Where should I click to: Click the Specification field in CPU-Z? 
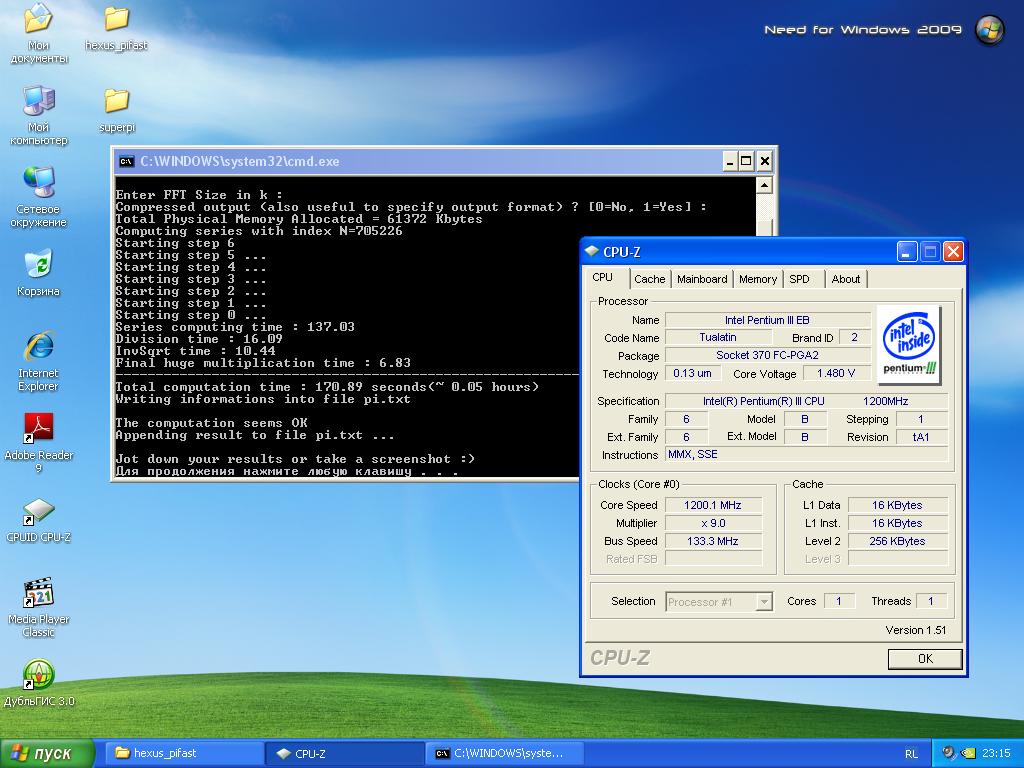[806, 401]
